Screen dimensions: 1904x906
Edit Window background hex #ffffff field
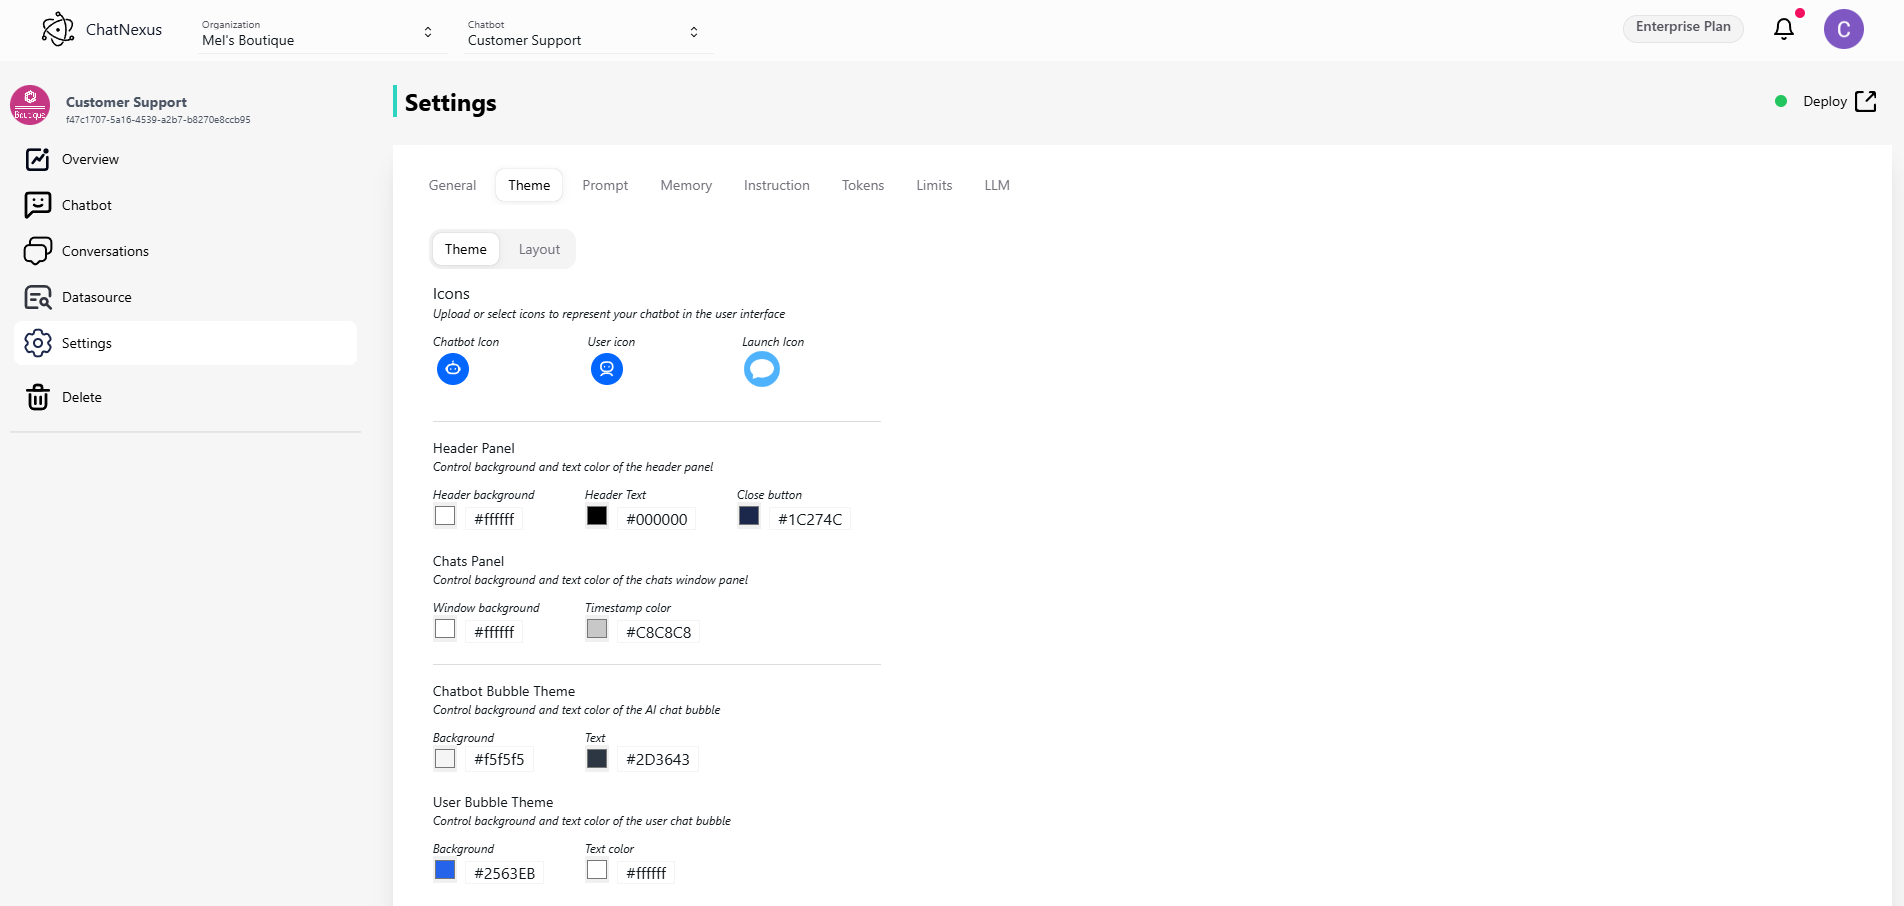(495, 632)
